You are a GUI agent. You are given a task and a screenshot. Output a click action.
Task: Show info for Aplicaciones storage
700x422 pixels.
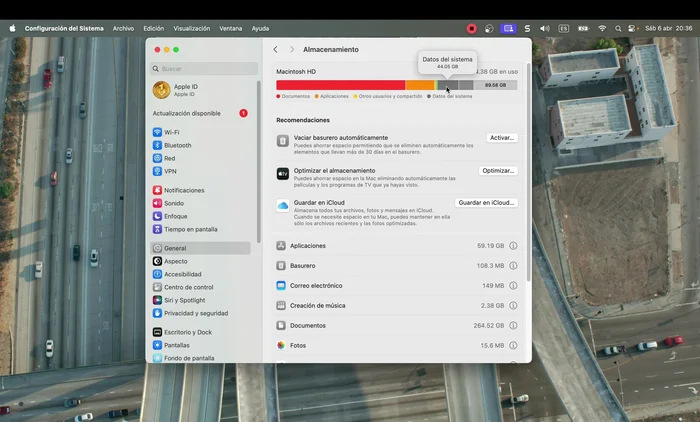[x=513, y=246]
